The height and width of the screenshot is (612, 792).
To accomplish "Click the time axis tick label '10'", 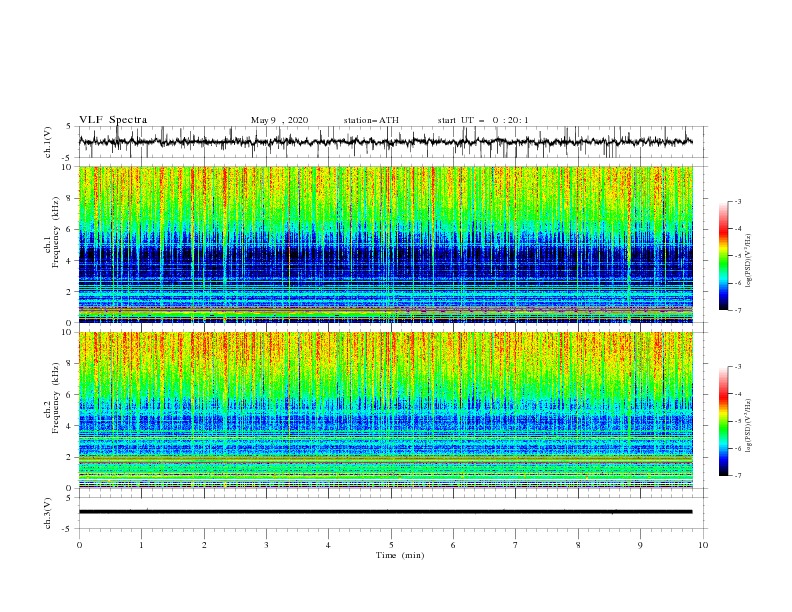I will (703, 545).
